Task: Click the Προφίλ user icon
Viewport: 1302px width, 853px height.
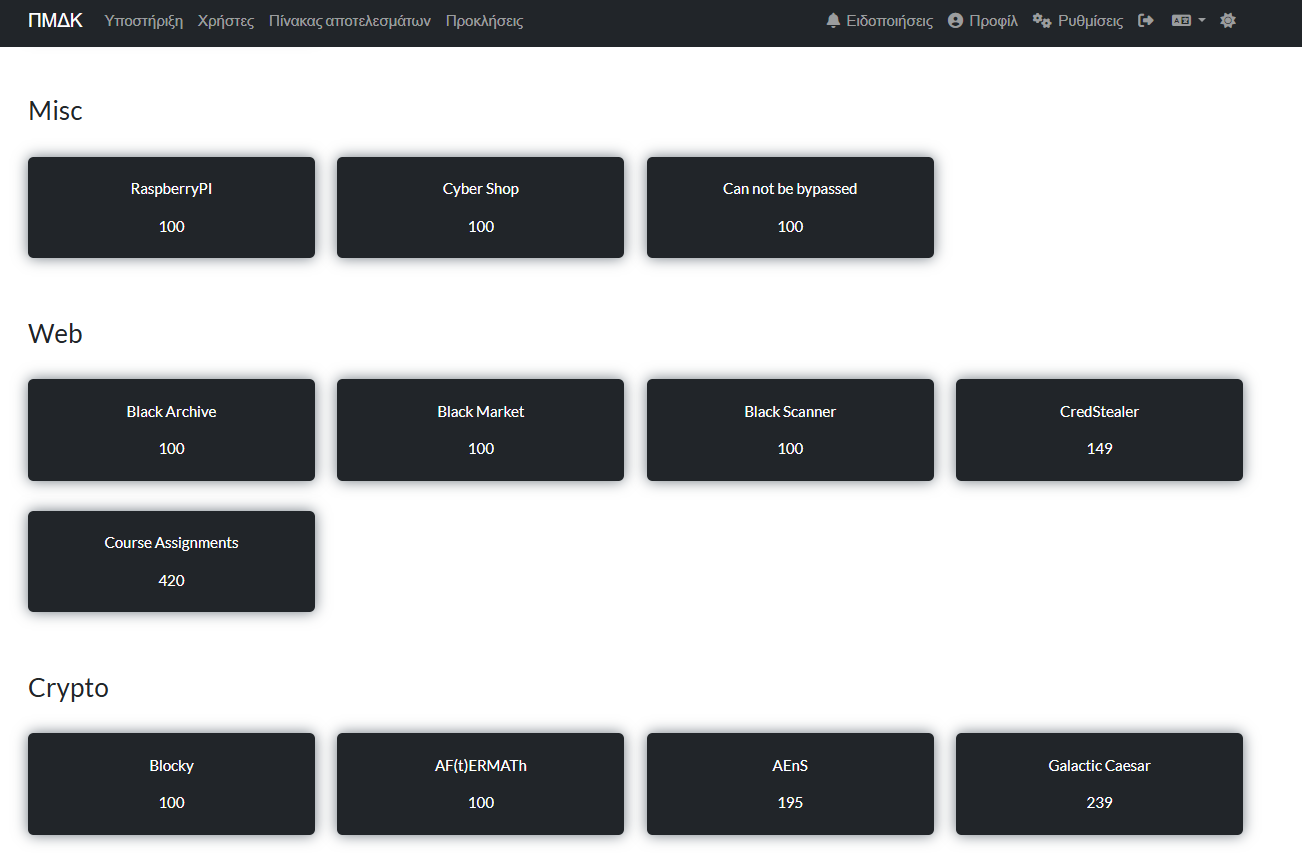Action: pyautogui.click(x=955, y=21)
